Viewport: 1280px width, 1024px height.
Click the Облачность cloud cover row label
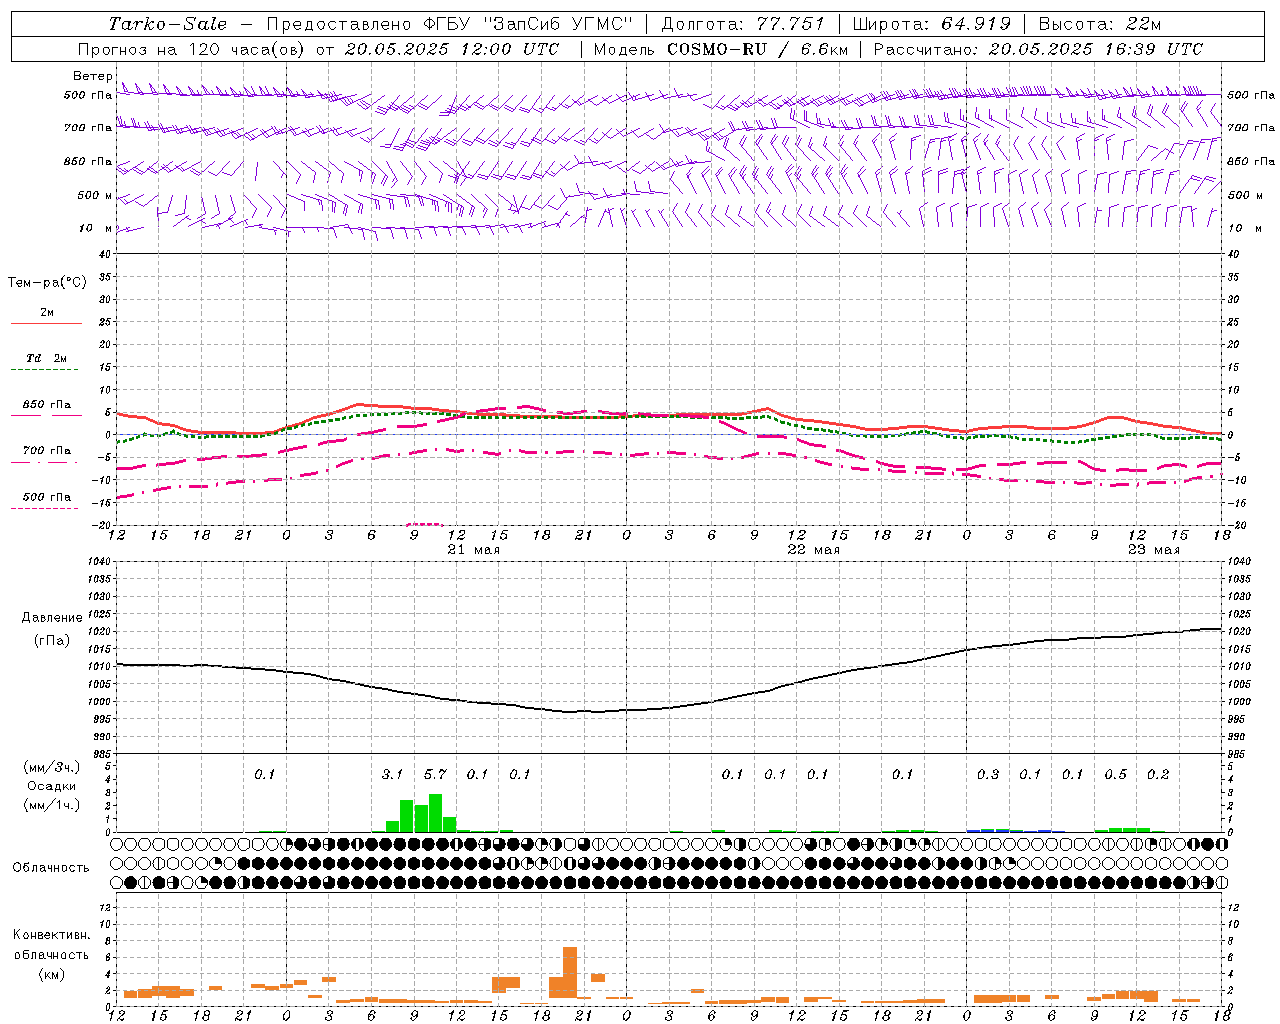coord(51,867)
